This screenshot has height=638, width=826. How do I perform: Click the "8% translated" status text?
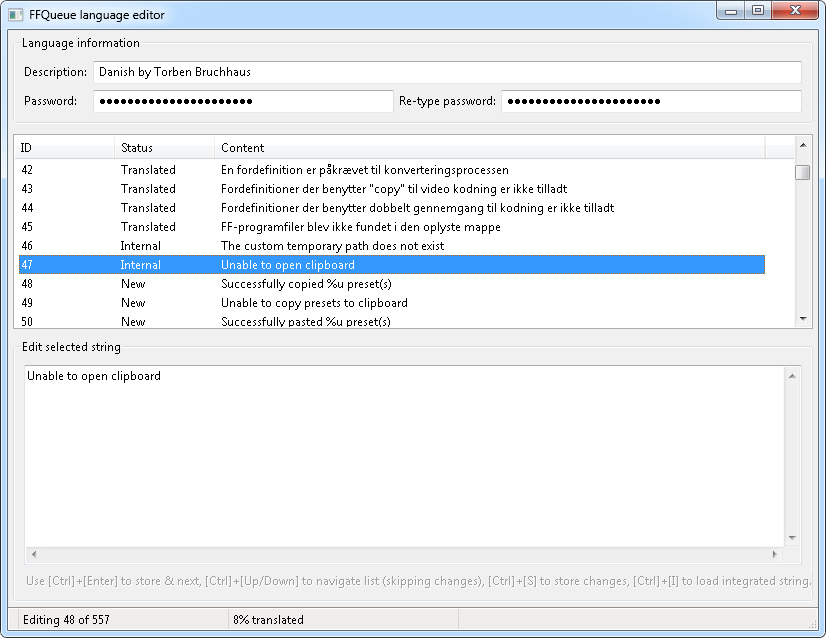[268, 620]
